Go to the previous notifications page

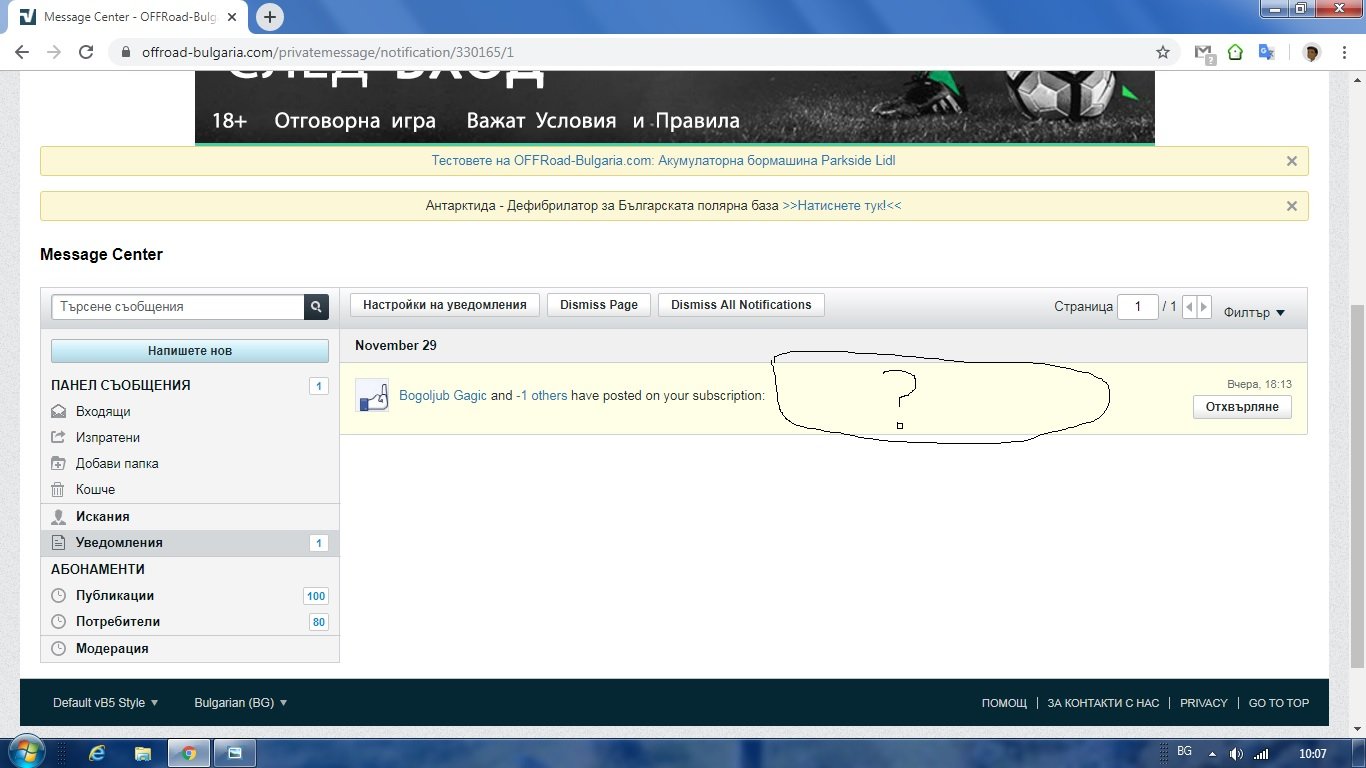point(1189,307)
